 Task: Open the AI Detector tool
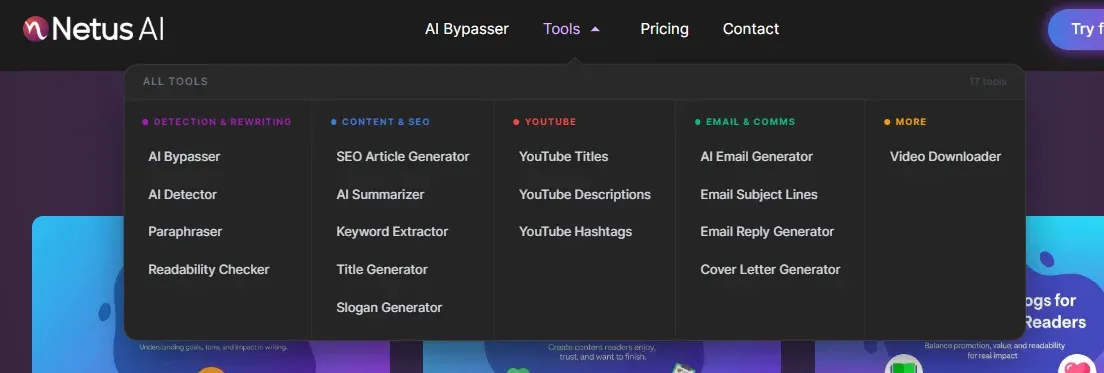click(182, 194)
